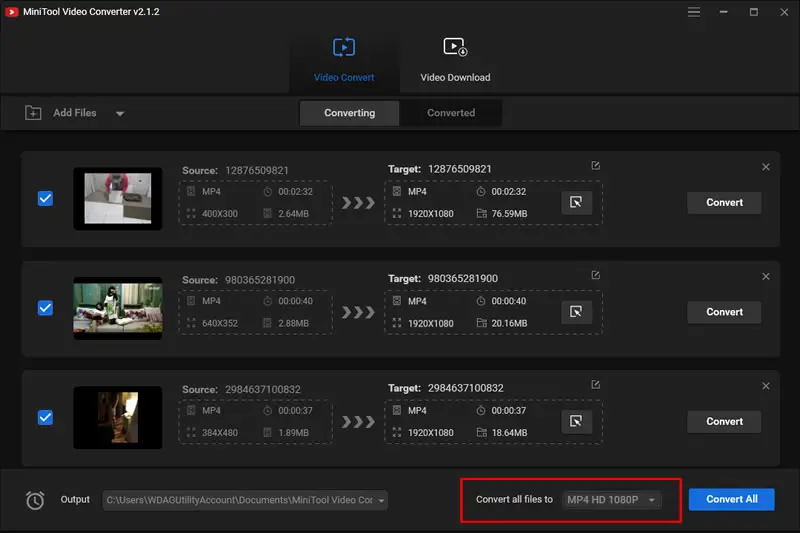The image size is (800, 533).
Task: Remove the 980365281900 video from list
Action: point(766,276)
